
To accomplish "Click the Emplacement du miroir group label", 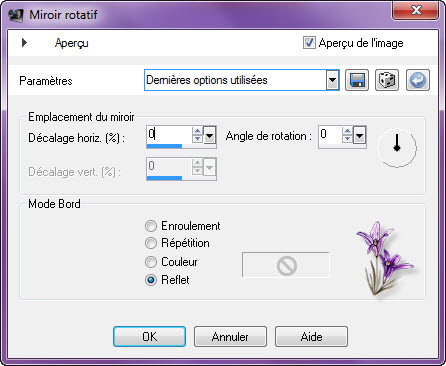I will point(81,117).
